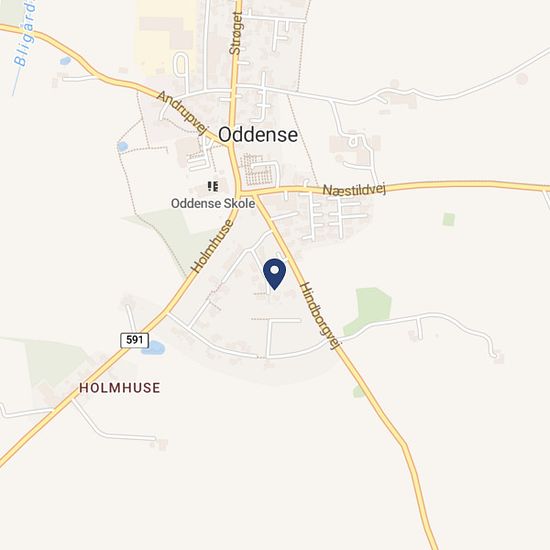550x550 pixels.
Task: Click the small green square south of Næstildvej
Action: click(x=449, y=219)
